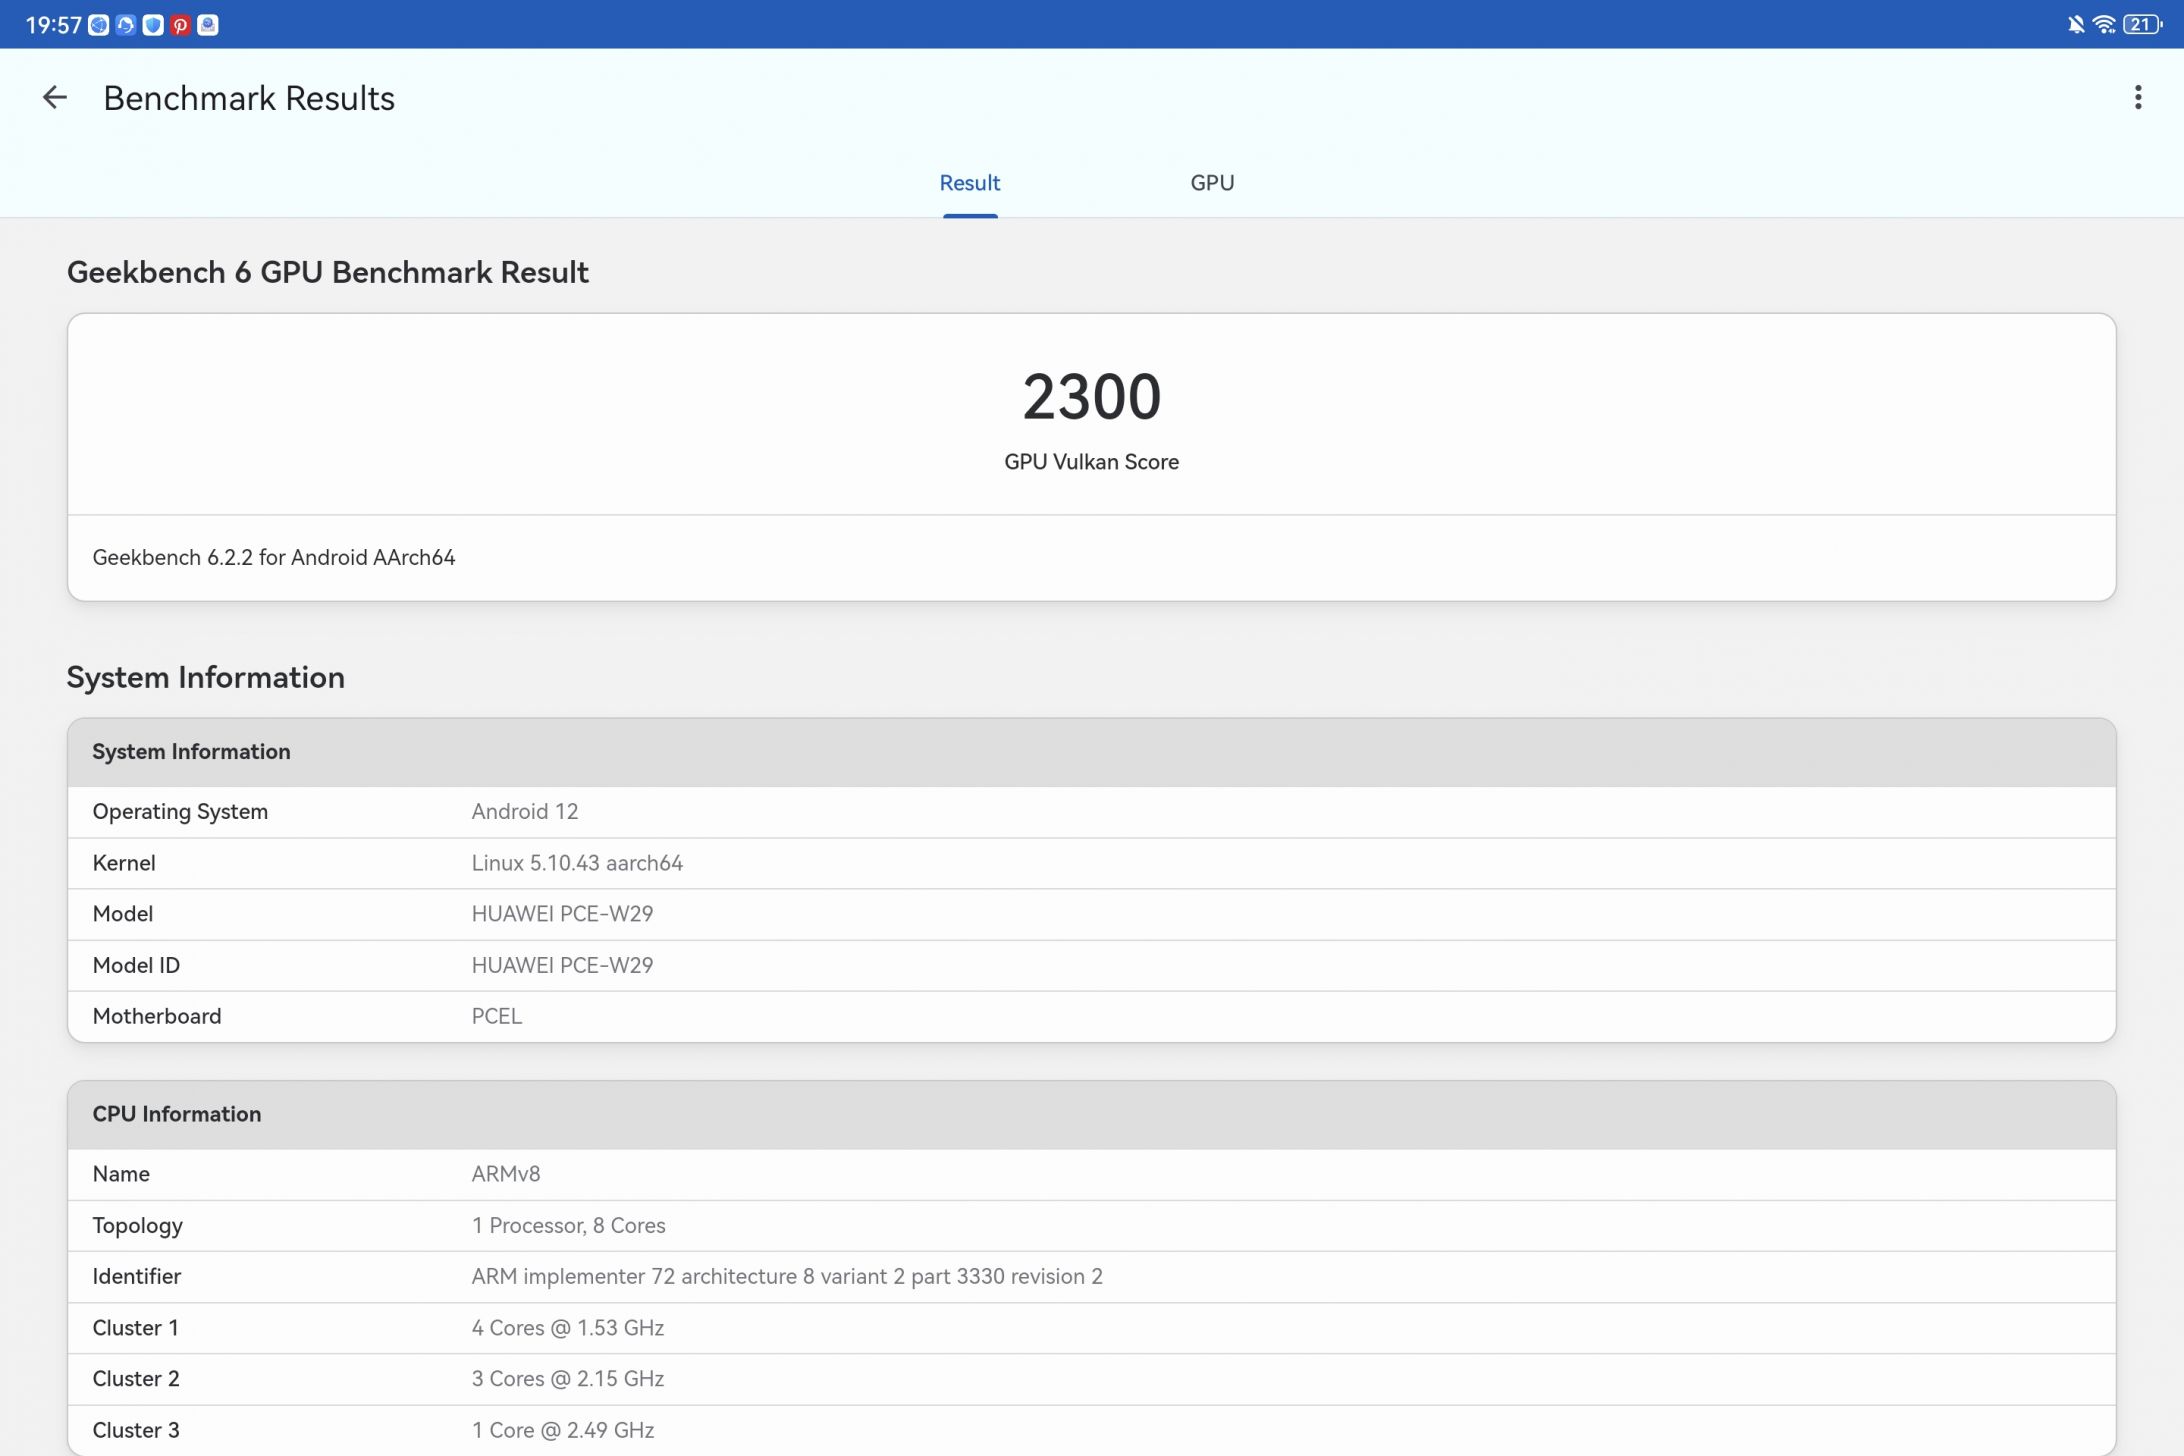Click the ARMv8 name value
2184x1456 pixels.
506,1174
